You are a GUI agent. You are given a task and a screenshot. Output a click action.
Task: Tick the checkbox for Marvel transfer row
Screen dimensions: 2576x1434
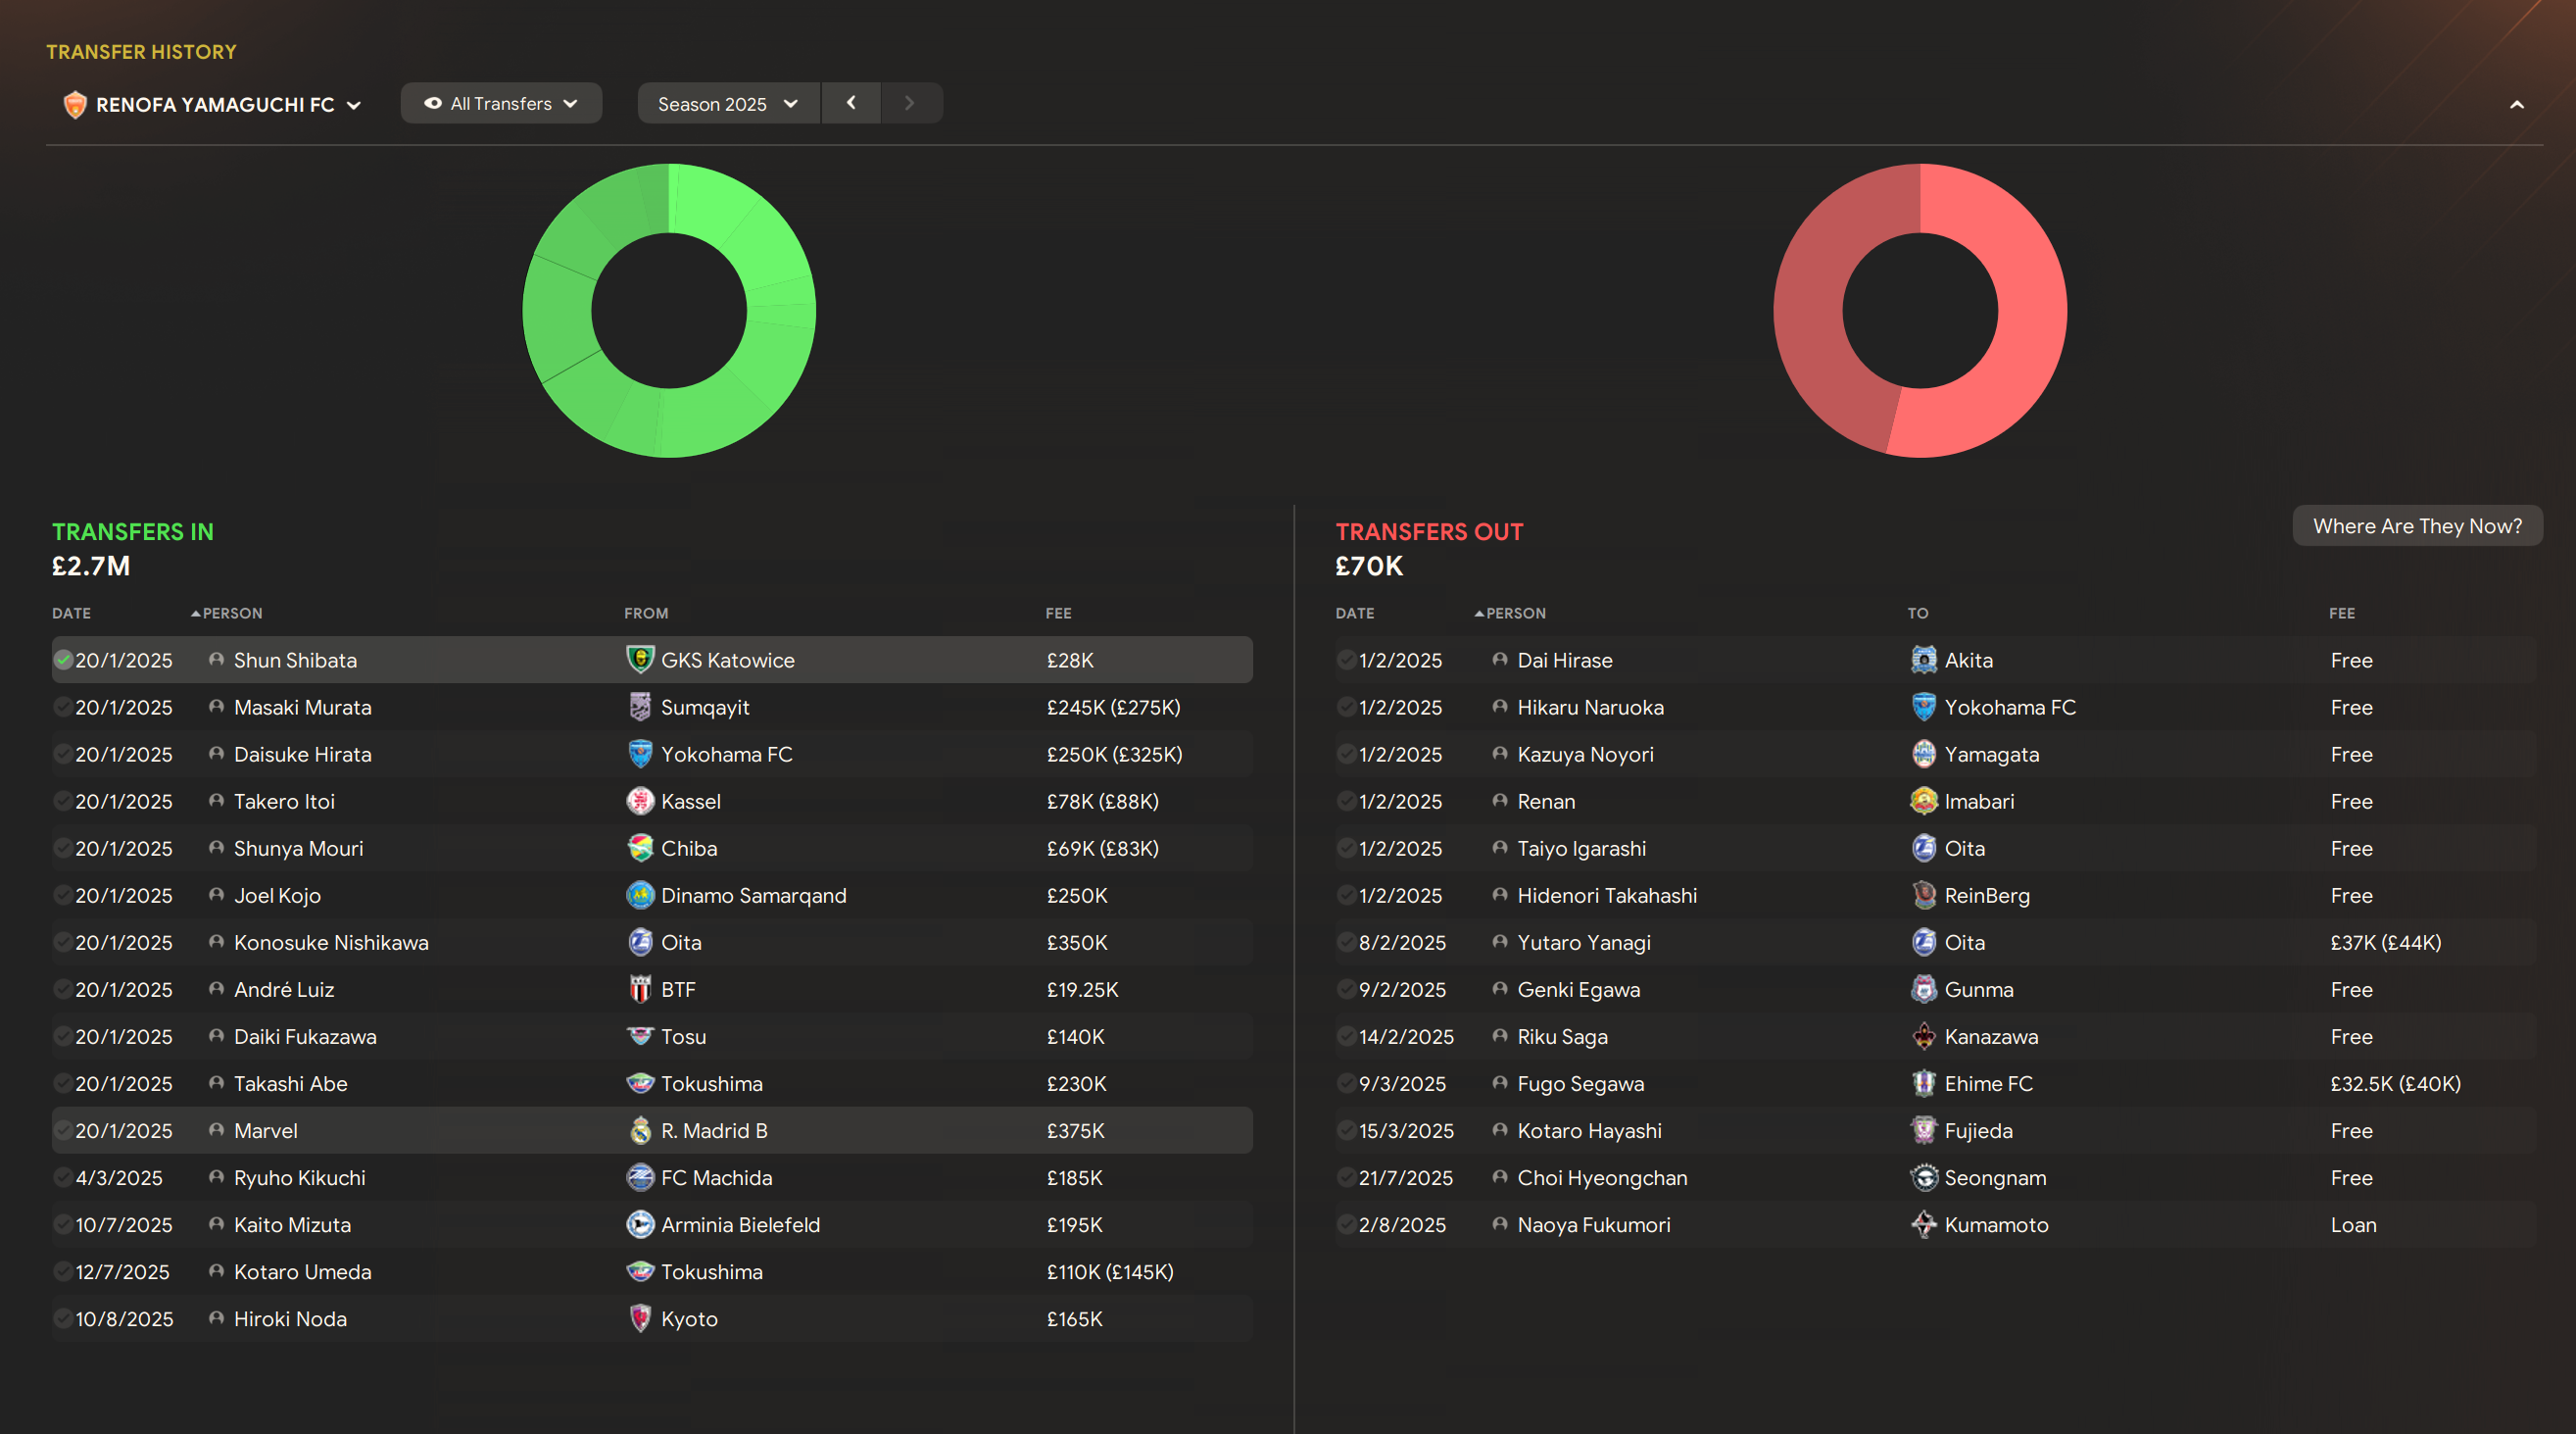63,1130
